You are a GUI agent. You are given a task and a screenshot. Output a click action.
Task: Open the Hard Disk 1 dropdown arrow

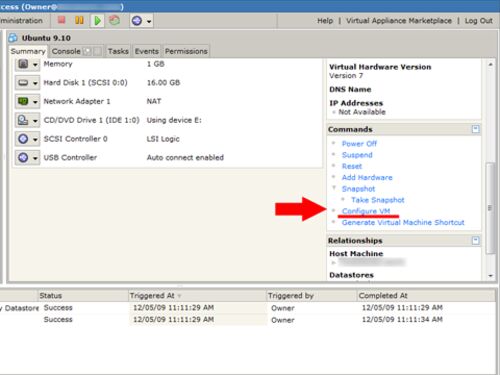(x=35, y=83)
